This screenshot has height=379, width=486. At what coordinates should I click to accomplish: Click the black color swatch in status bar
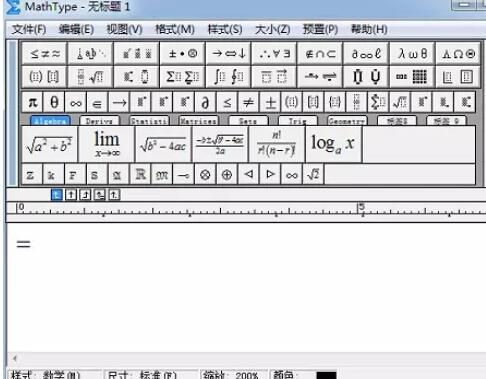point(326,375)
